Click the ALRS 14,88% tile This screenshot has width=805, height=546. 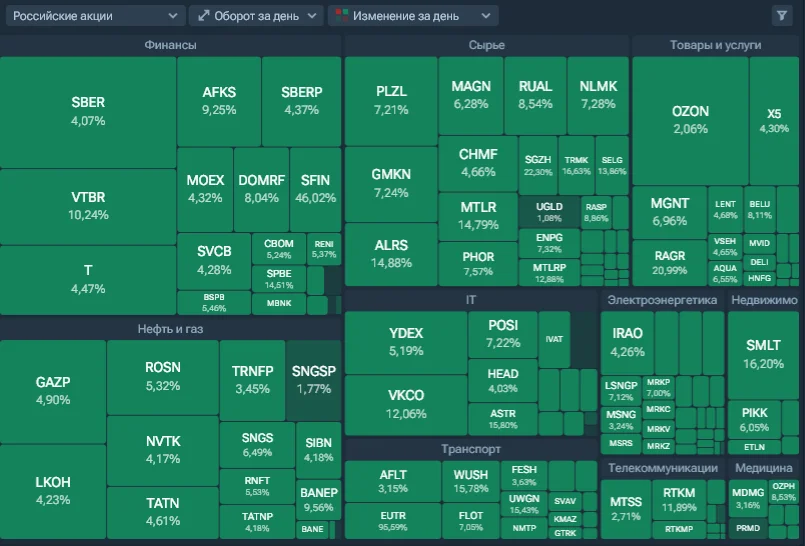391,254
